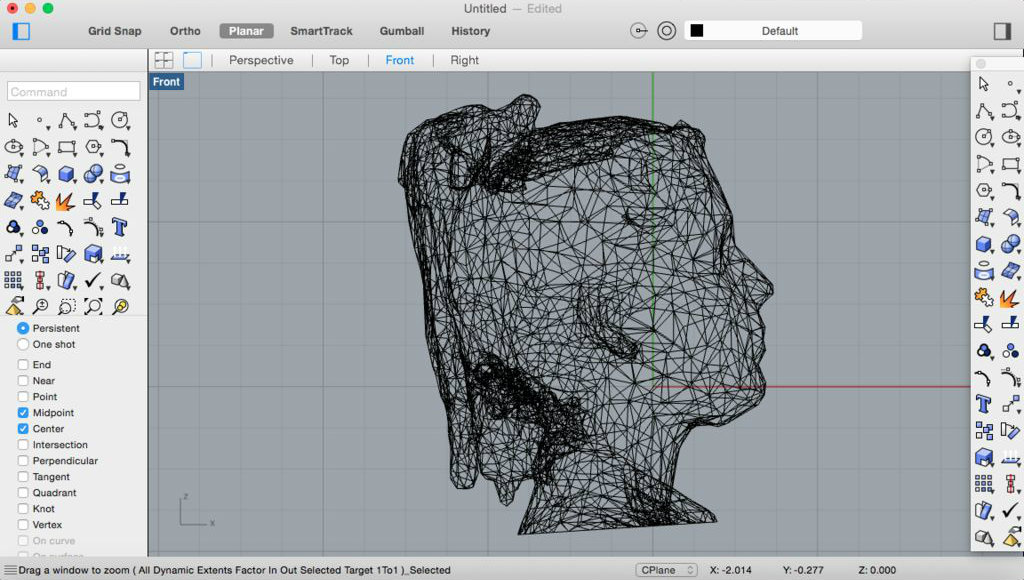Toggle the left sidebar panel icon
This screenshot has width=1024, height=580.
(x=22, y=31)
